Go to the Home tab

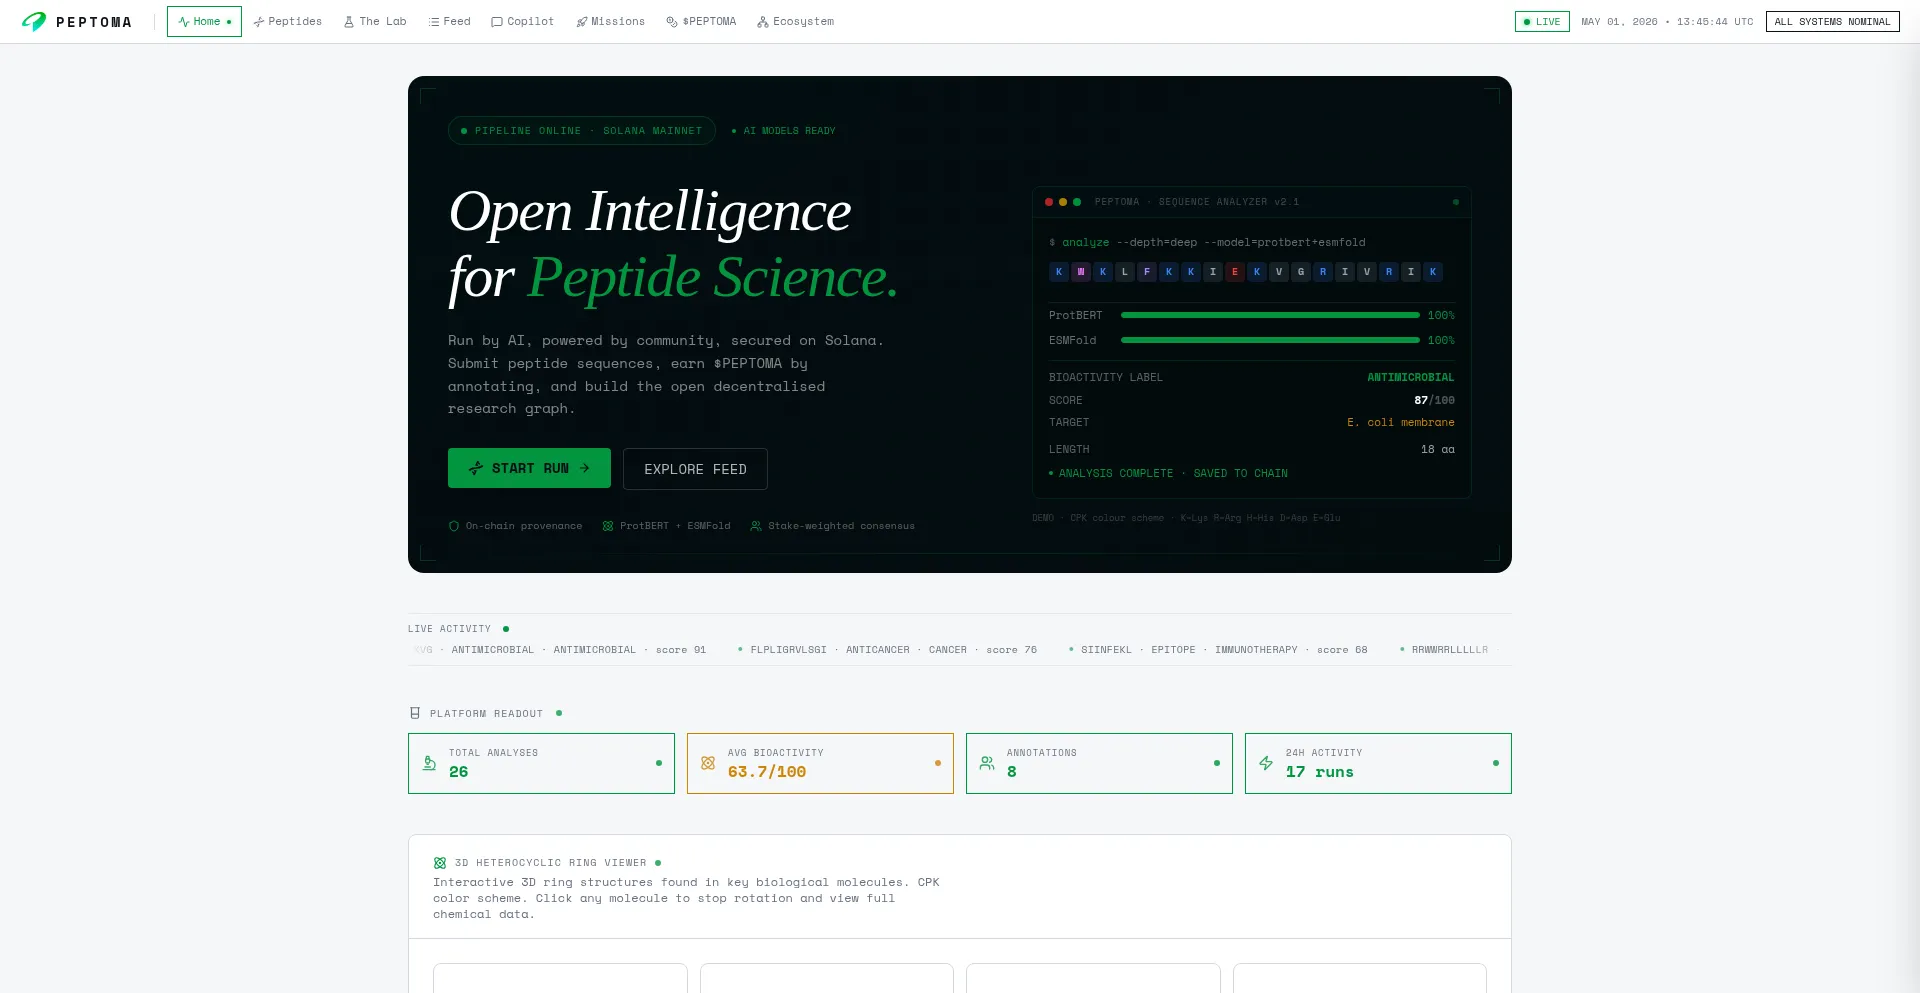(204, 21)
